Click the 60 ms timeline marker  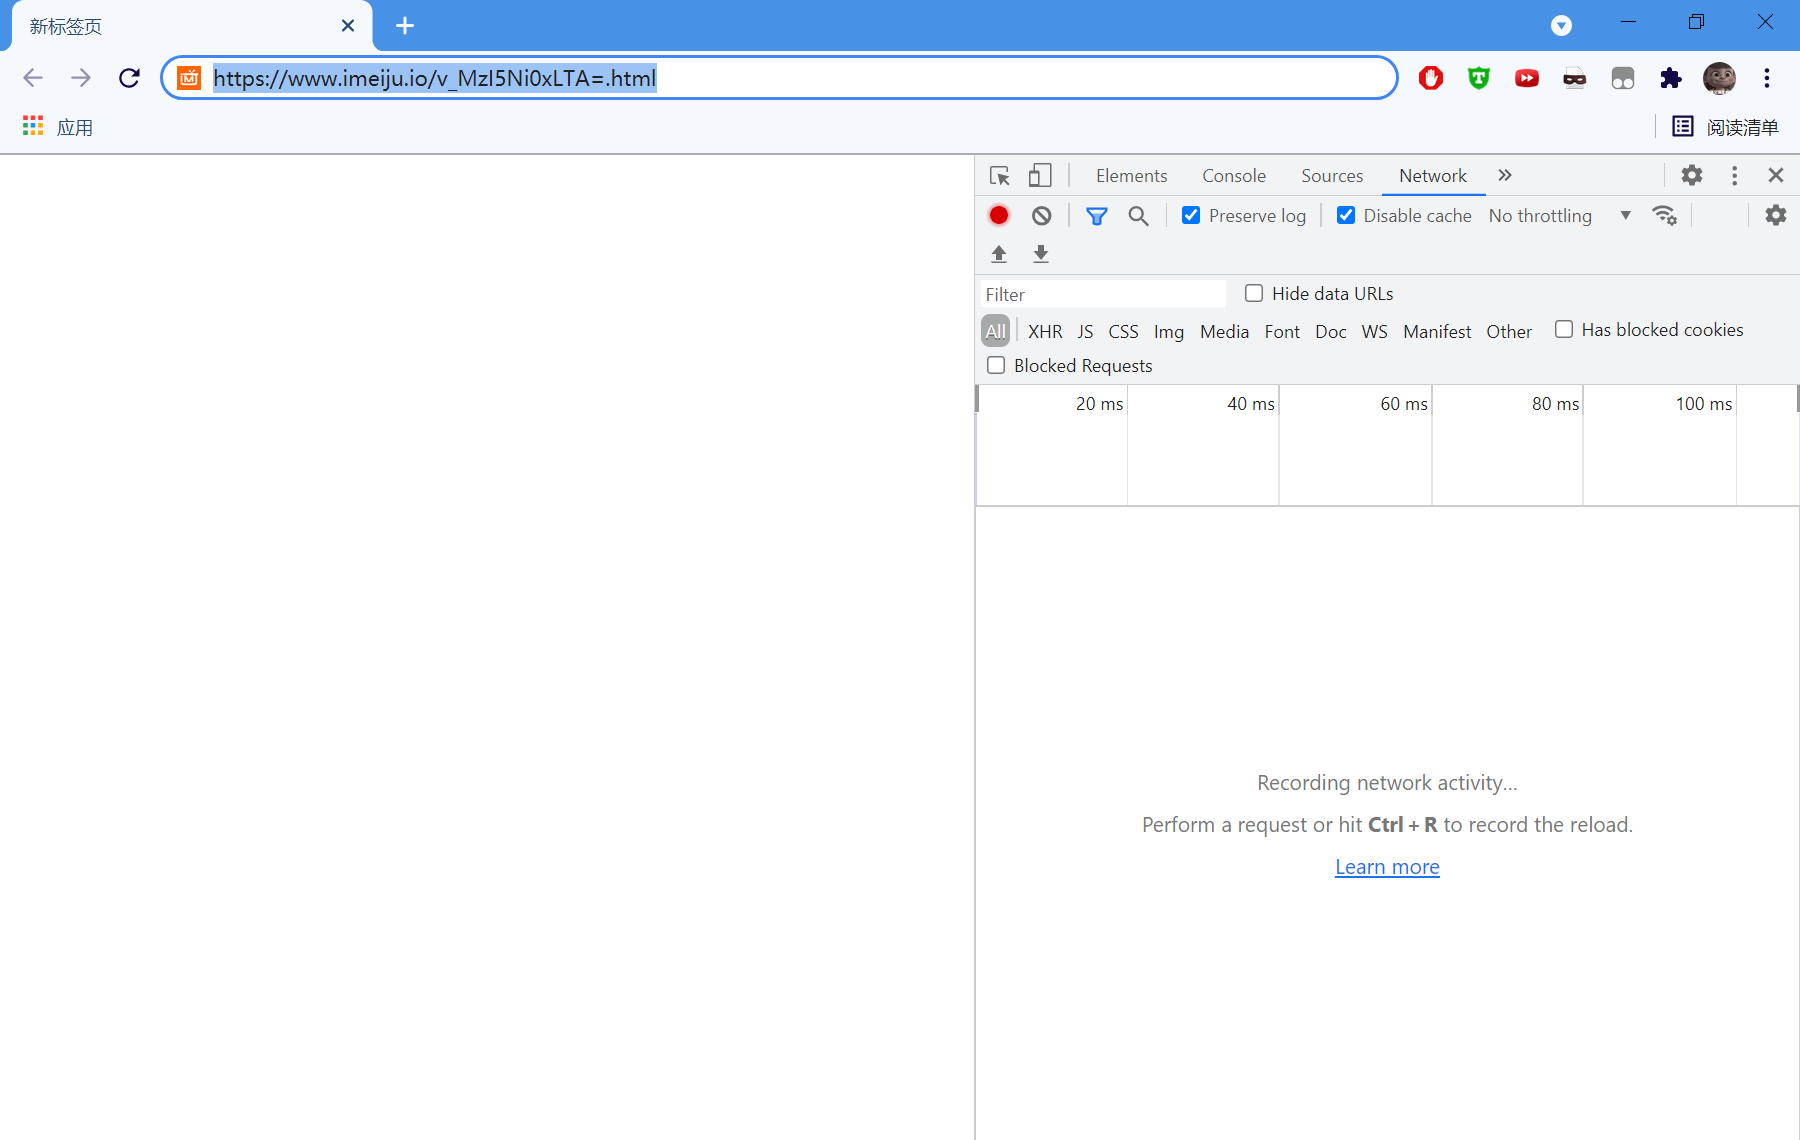[1404, 404]
